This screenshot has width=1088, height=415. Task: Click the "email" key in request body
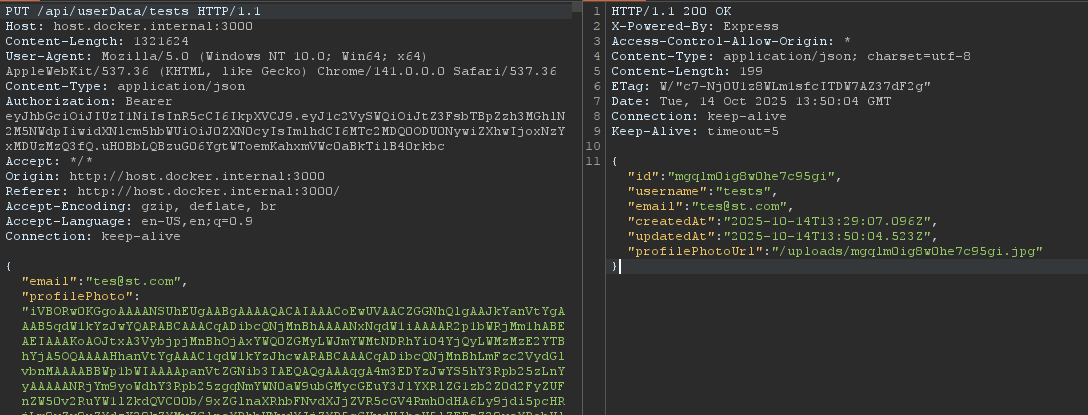(49, 281)
